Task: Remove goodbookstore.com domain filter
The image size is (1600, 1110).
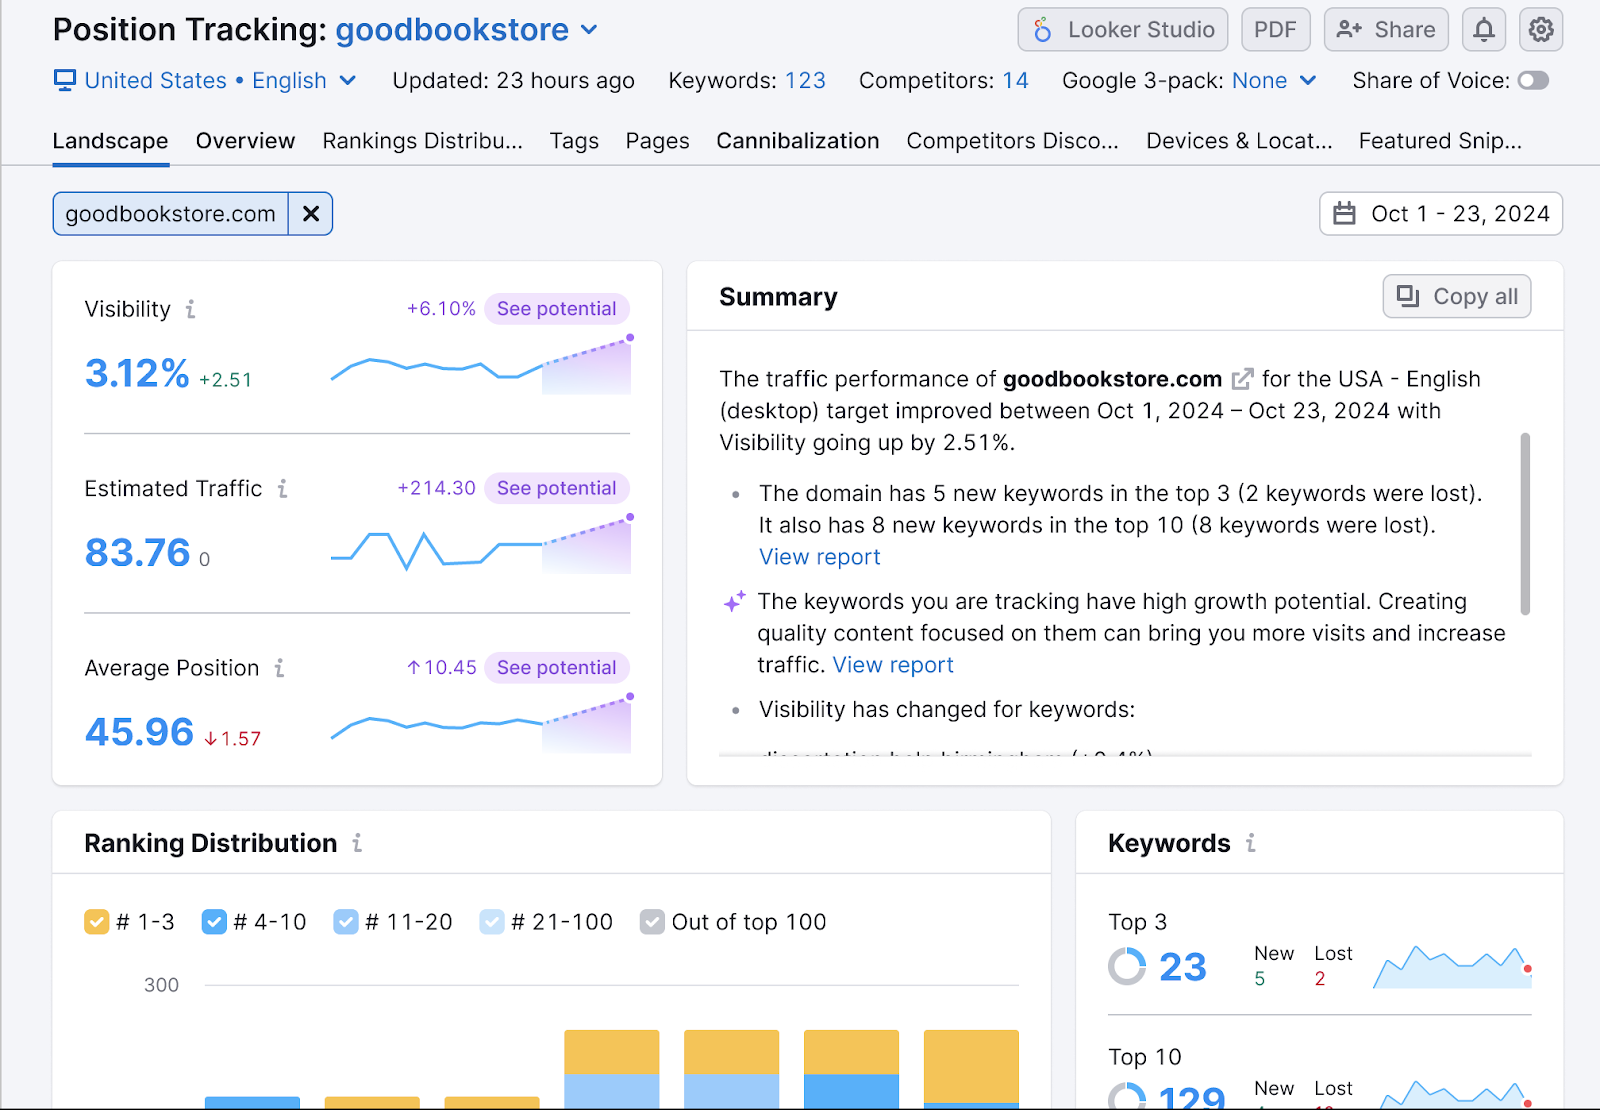Action: (x=311, y=214)
